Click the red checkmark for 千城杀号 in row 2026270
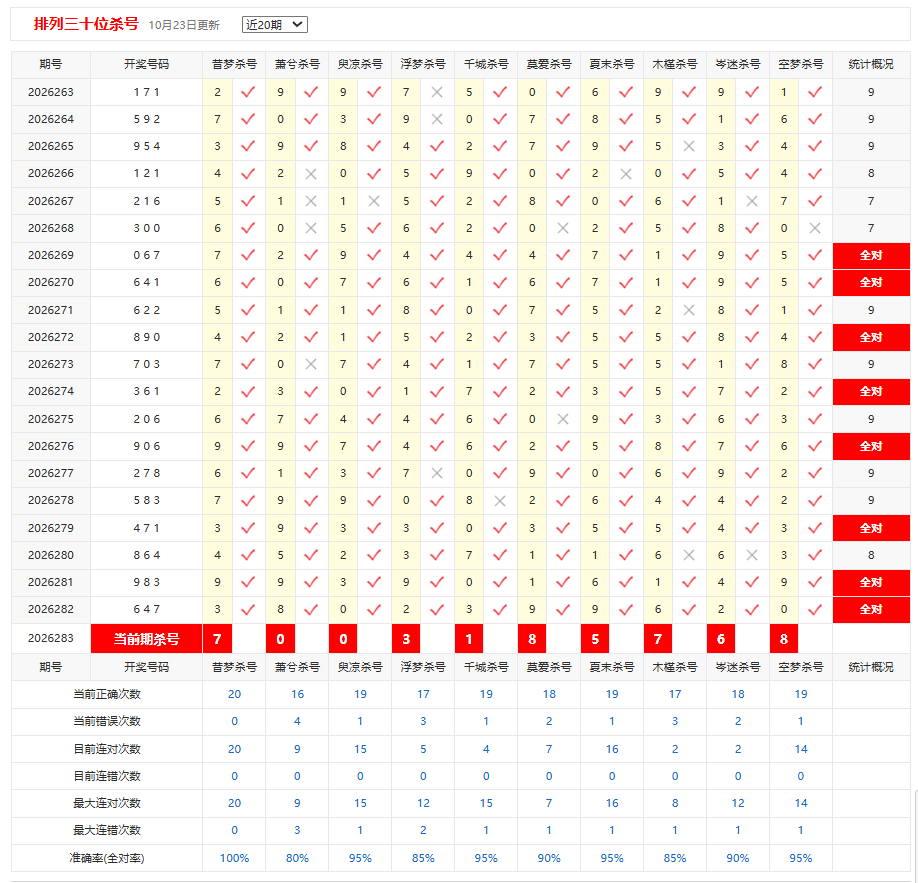 click(x=500, y=282)
